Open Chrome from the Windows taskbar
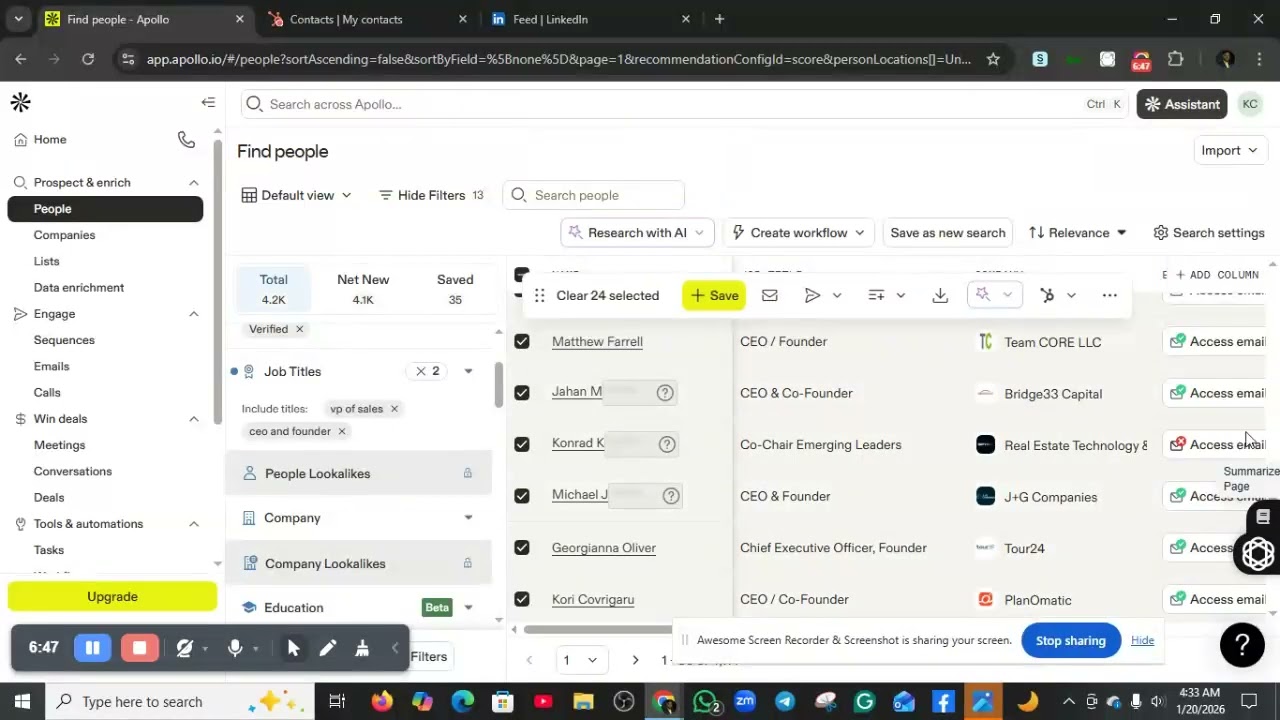Image resolution: width=1280 pixels, height=720 pixels. click(664, 702)
